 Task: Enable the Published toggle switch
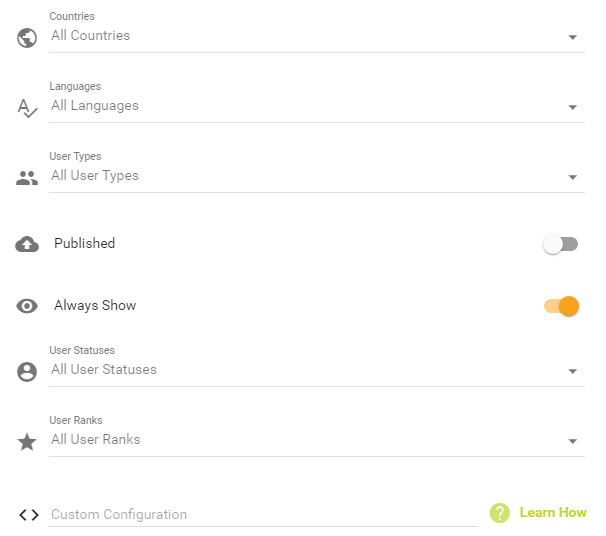pyautogui.click(x=560, y=244)
